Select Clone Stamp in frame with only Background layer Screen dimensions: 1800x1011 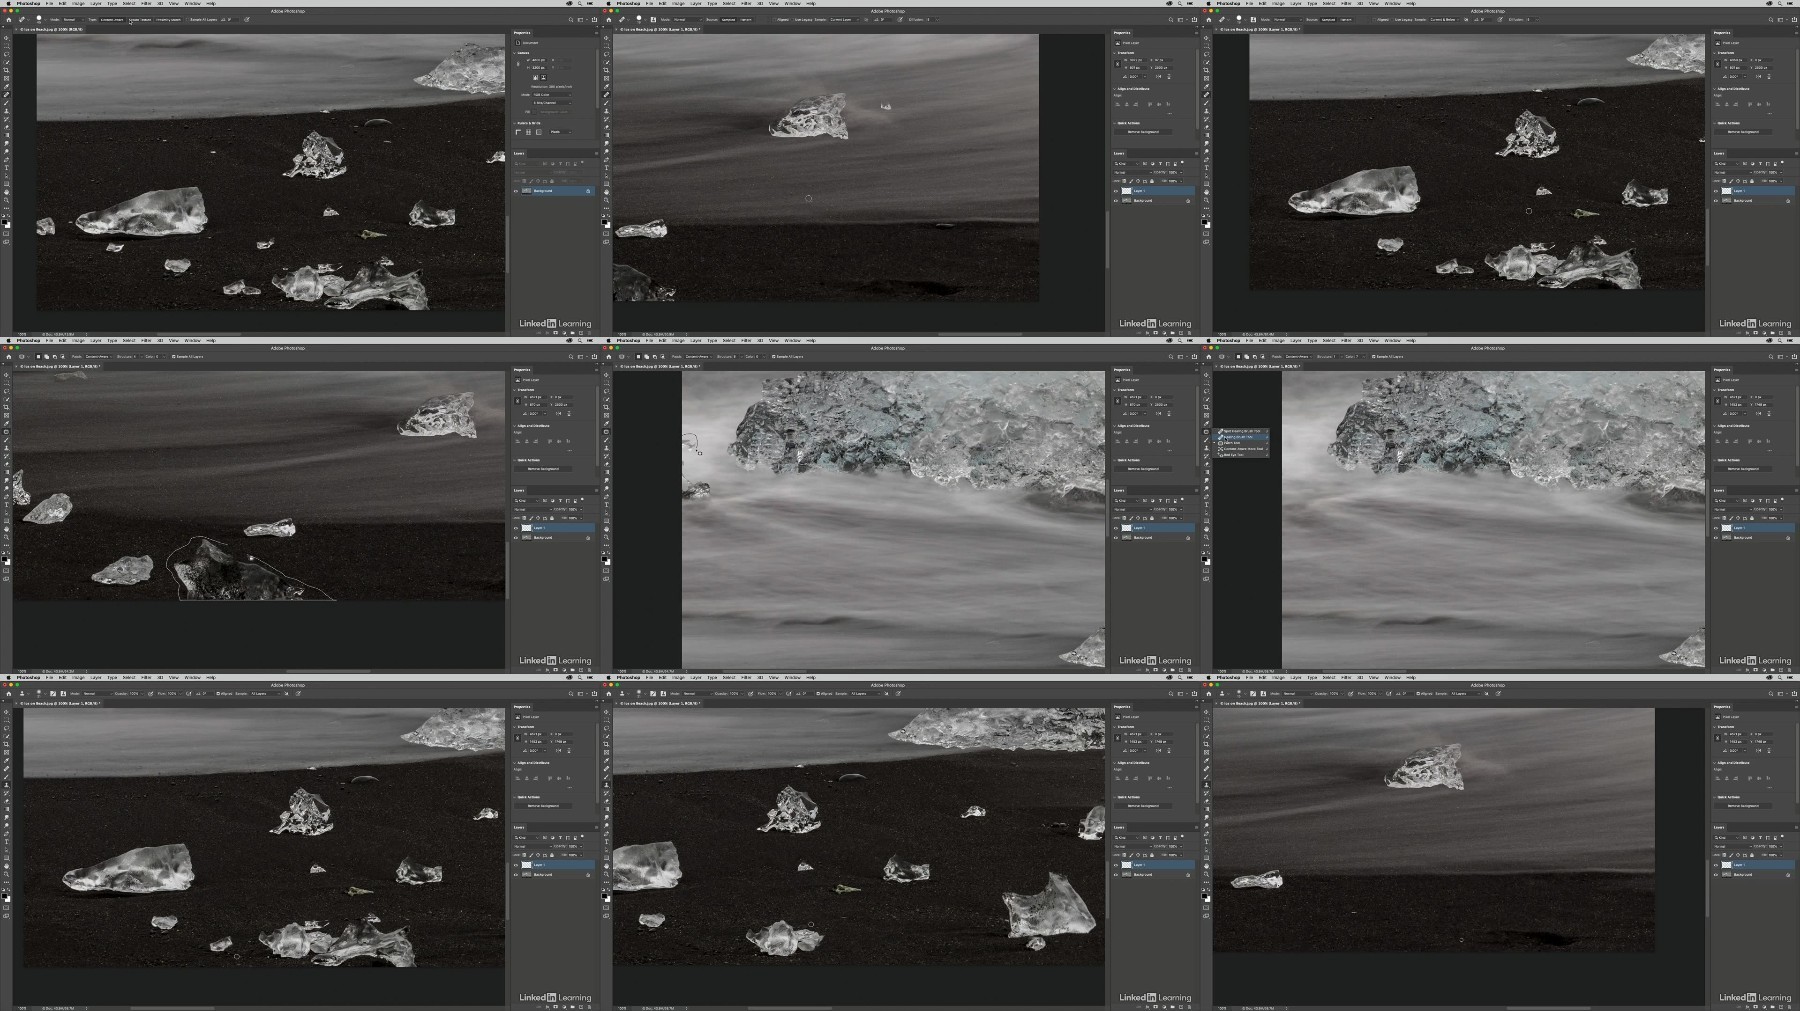(x=6, y=111)
